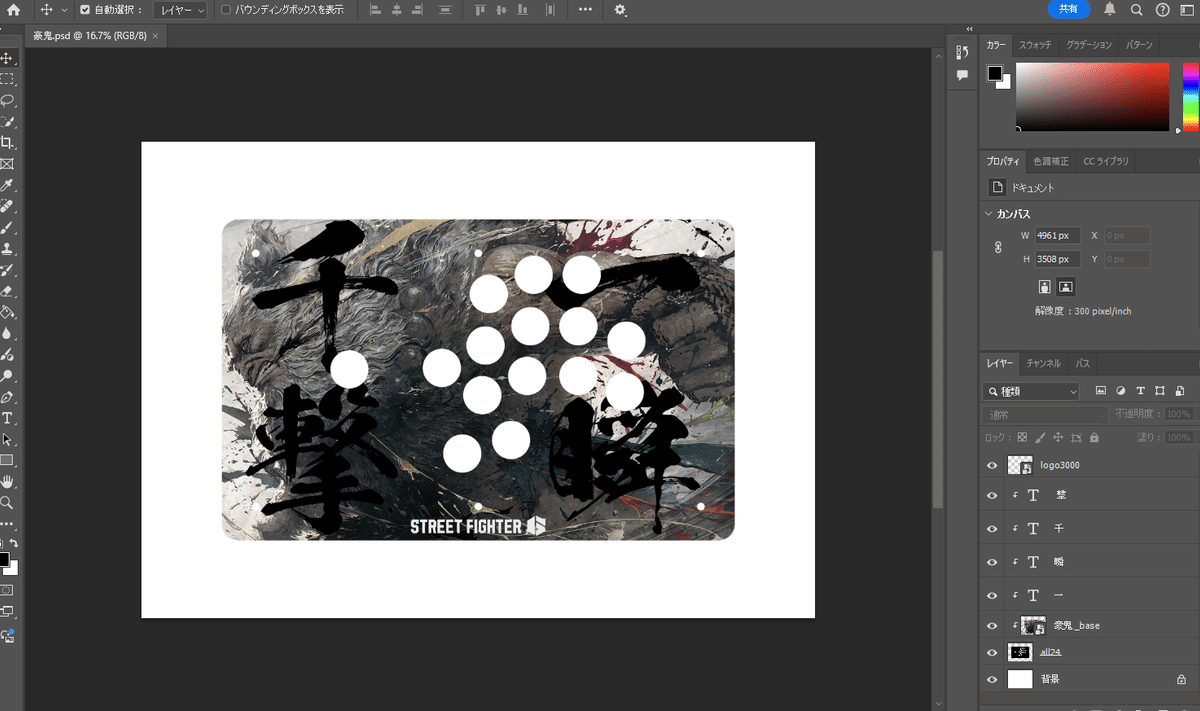Select the Hand tool

[7, 482]
